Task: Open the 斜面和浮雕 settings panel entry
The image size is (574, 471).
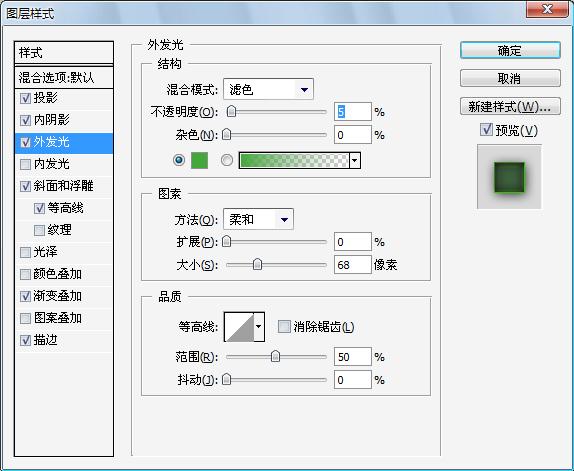Action: pos(63,186)
